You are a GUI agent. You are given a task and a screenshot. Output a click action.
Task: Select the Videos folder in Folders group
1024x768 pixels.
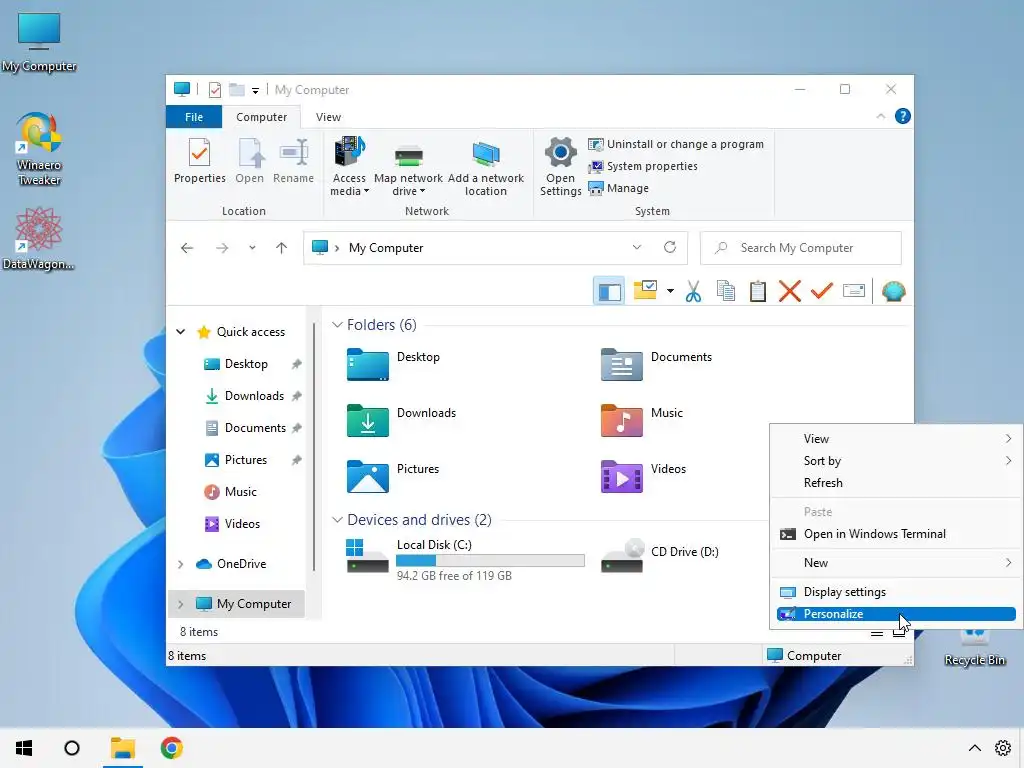click(x=643, y=476)
